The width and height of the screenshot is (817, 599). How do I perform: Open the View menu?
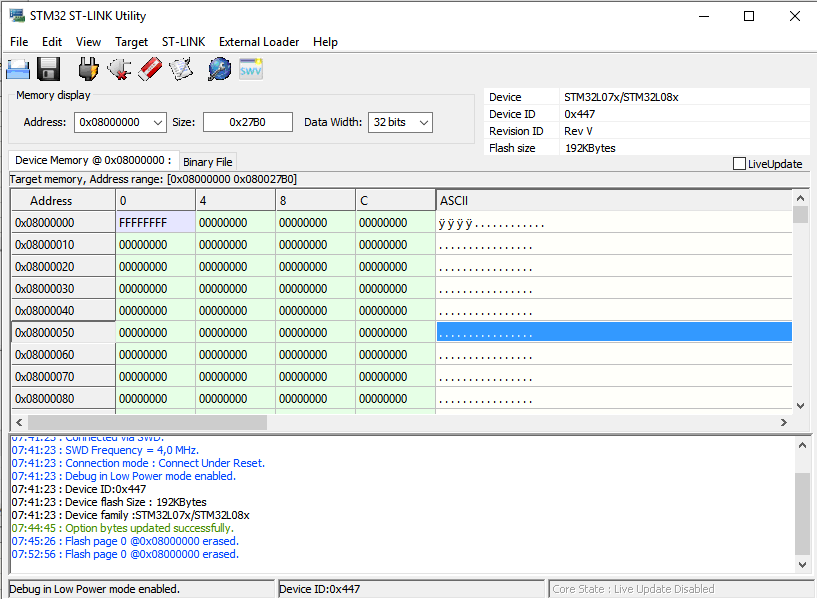88,42
